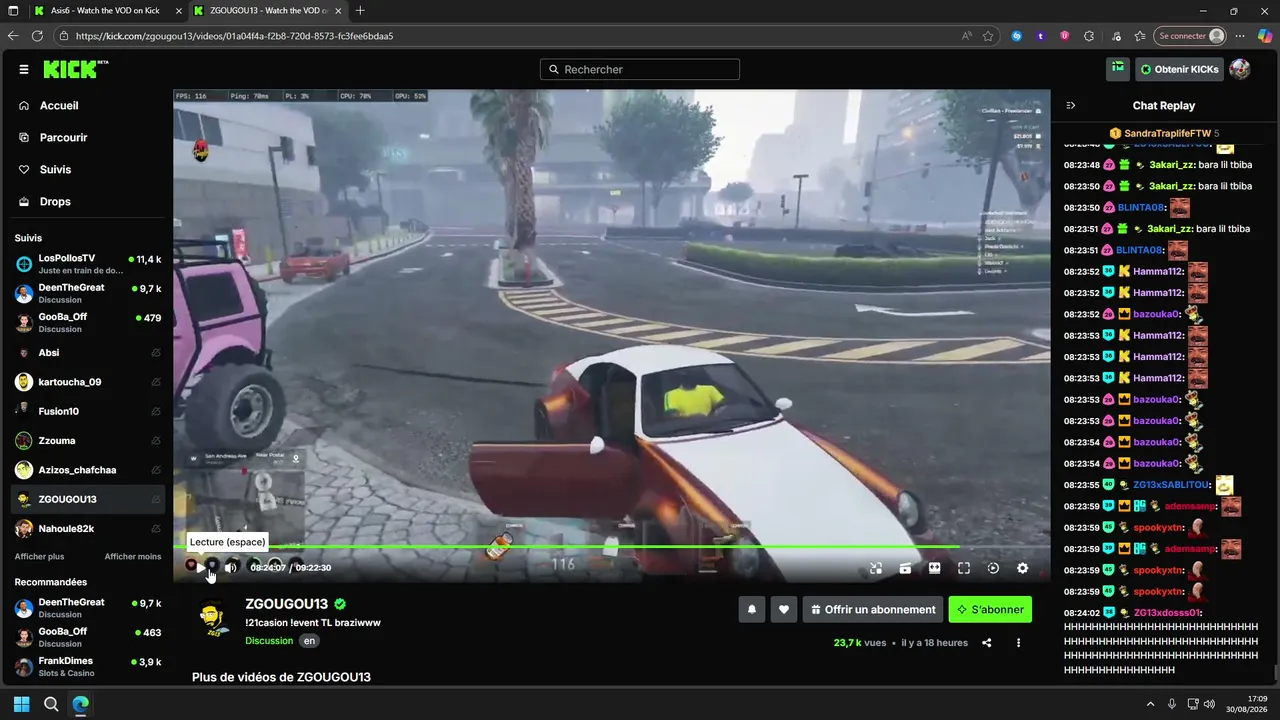Share the video via share icon
The image size is (1280, 720).
coord(987,643)
